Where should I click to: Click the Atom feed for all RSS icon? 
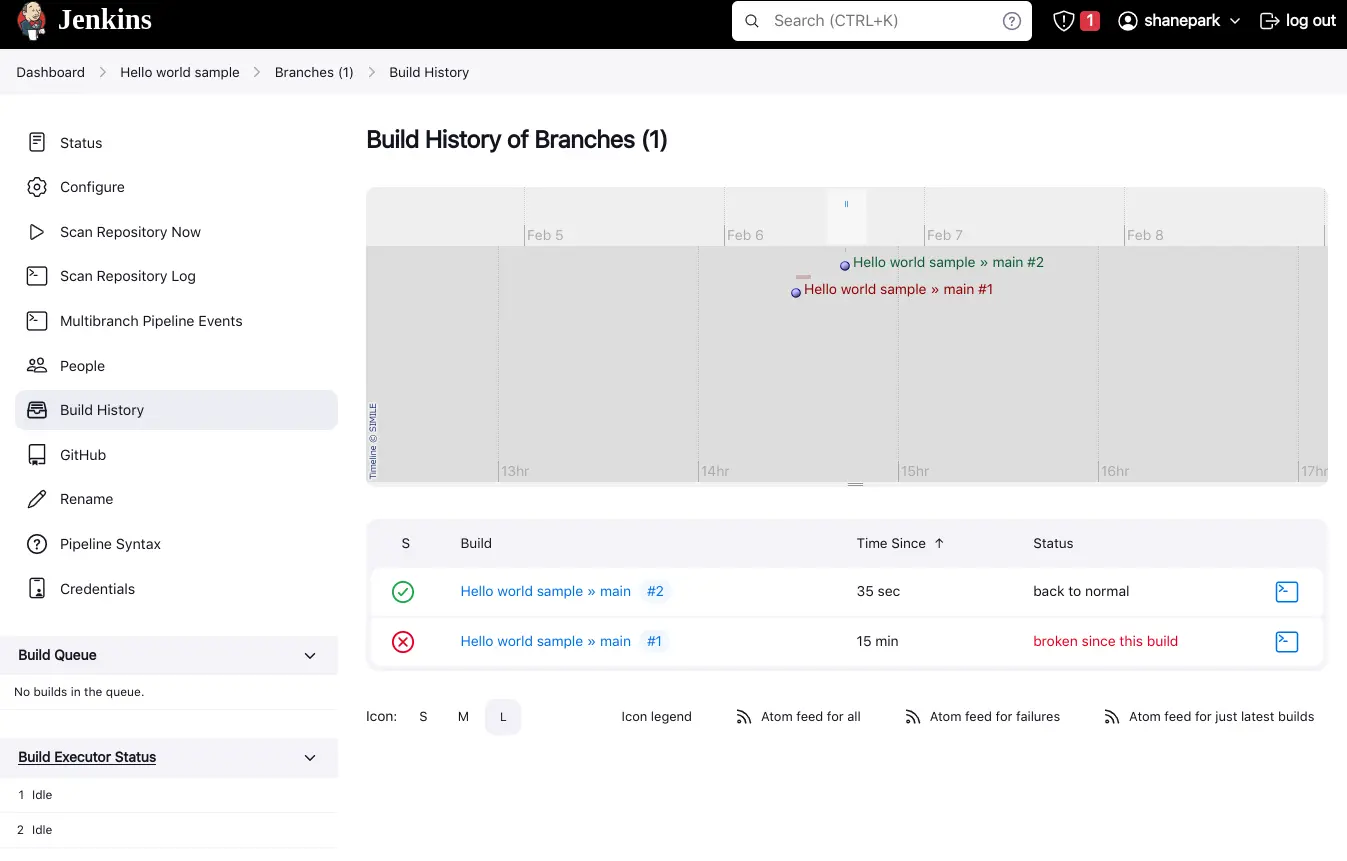[743, 717]
